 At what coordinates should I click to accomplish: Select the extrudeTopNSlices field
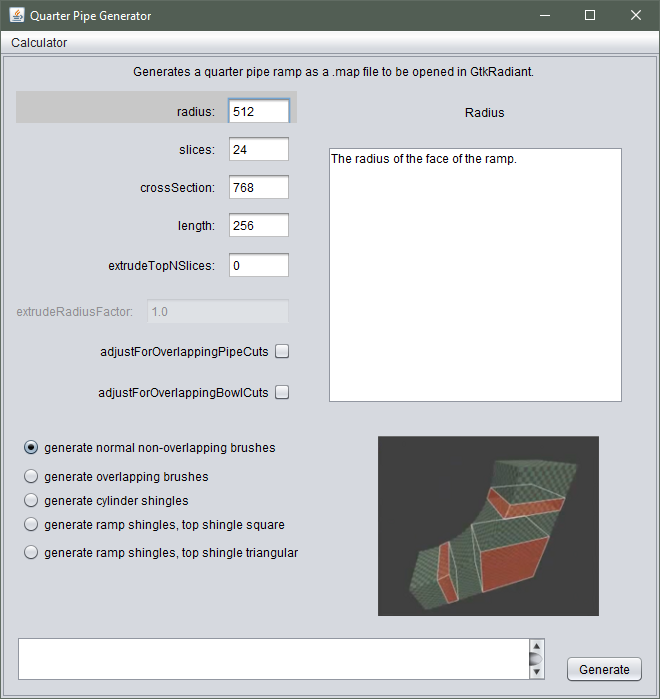click(x=258, y=266)
